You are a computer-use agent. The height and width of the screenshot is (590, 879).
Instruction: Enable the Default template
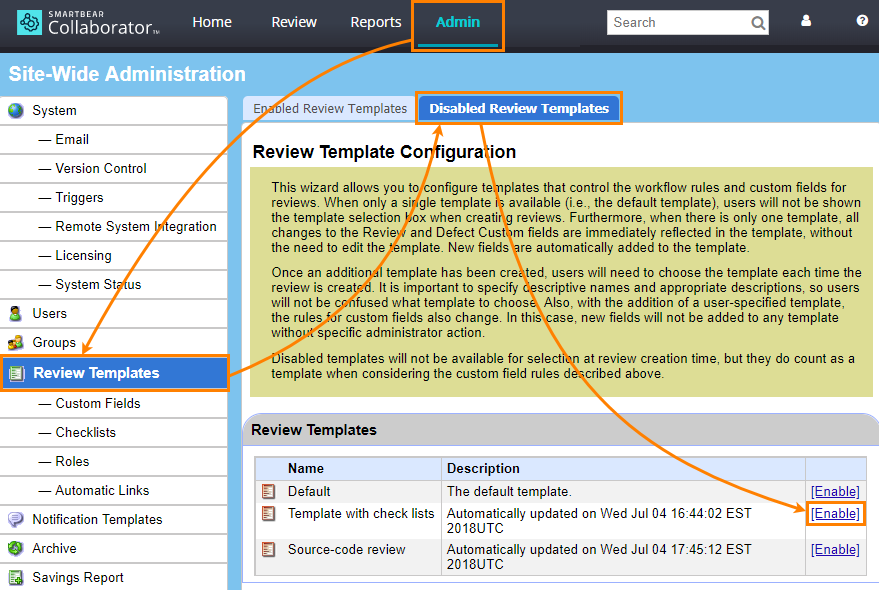pos(834,491)
